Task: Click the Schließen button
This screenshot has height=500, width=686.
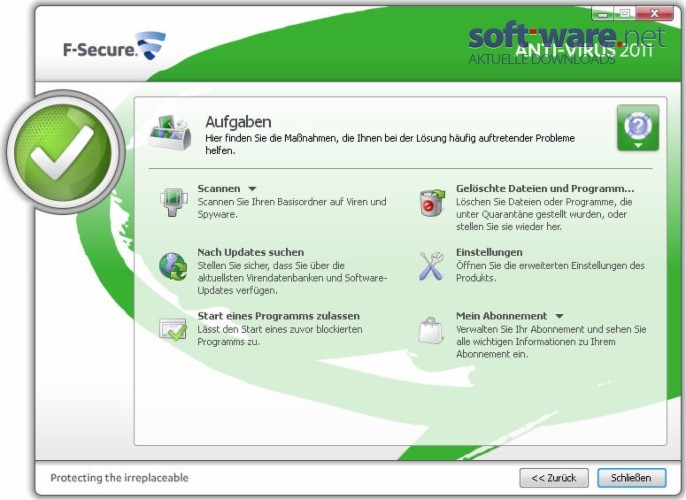Action: pyautogui.click(x=631, y=478)
